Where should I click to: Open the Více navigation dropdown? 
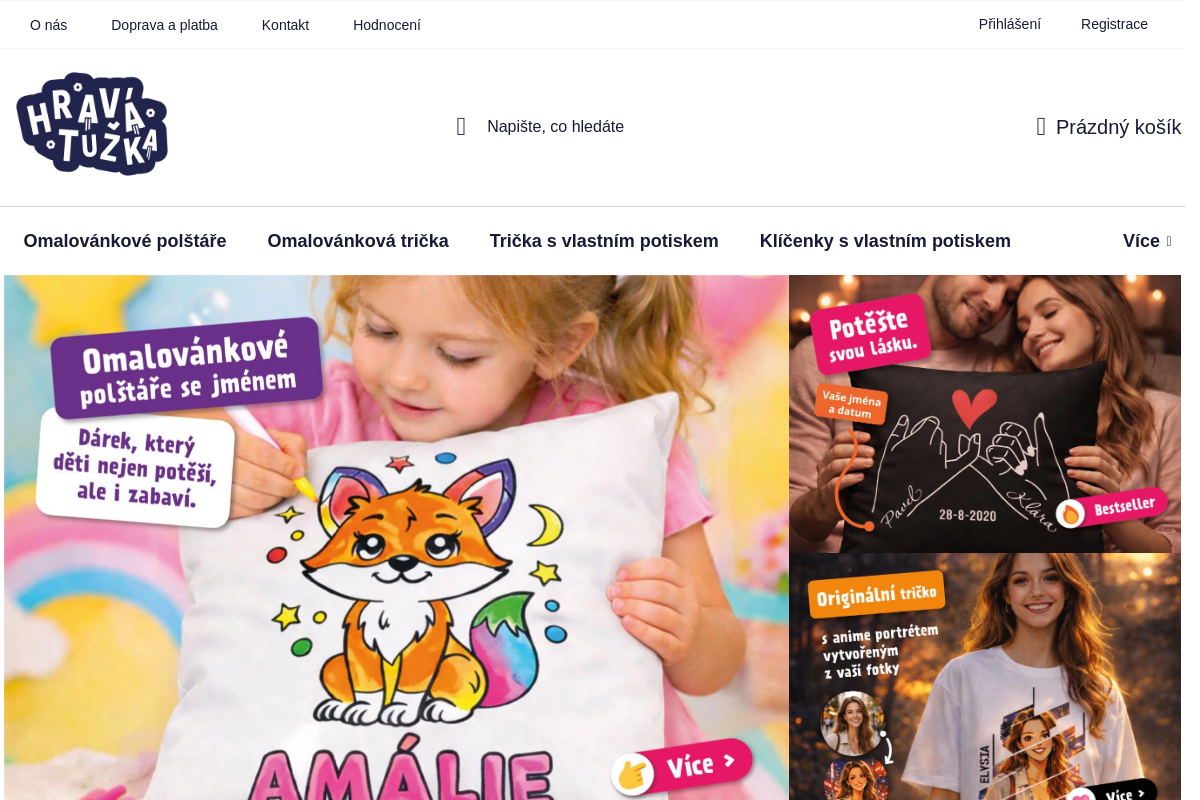pyautogui.click(x=1147, y=241)
